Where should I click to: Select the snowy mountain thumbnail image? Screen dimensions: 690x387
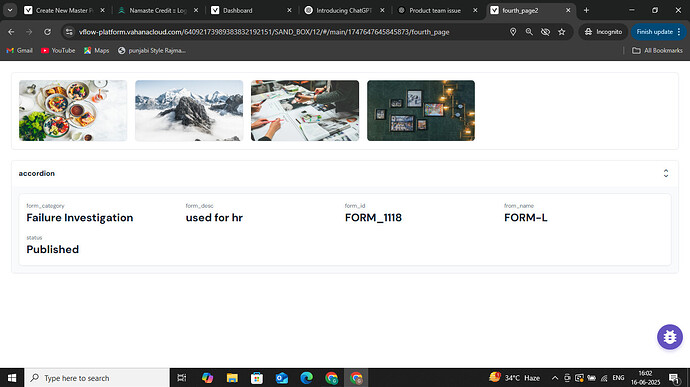189,111
